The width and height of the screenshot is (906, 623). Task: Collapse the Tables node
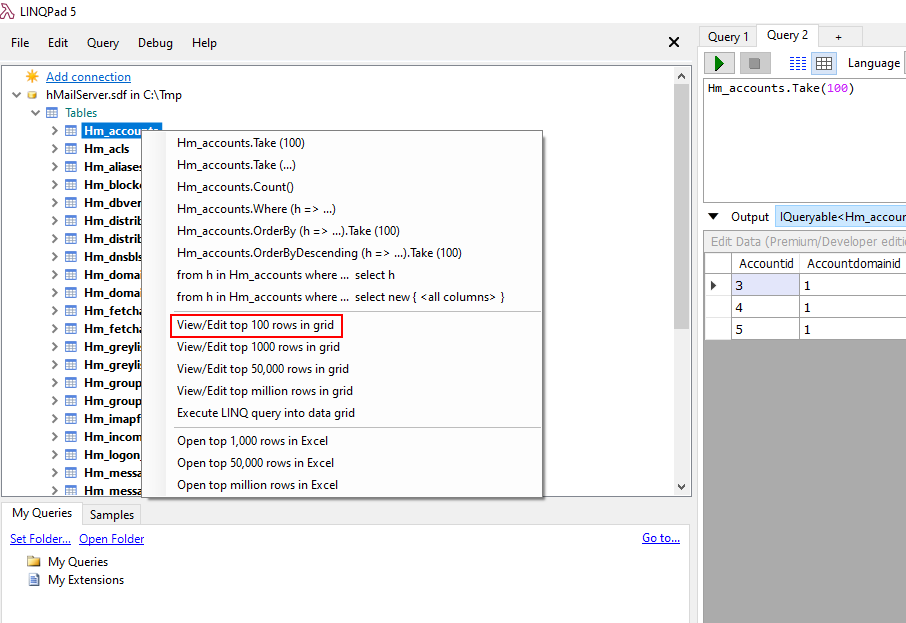[x=36, y=113]
